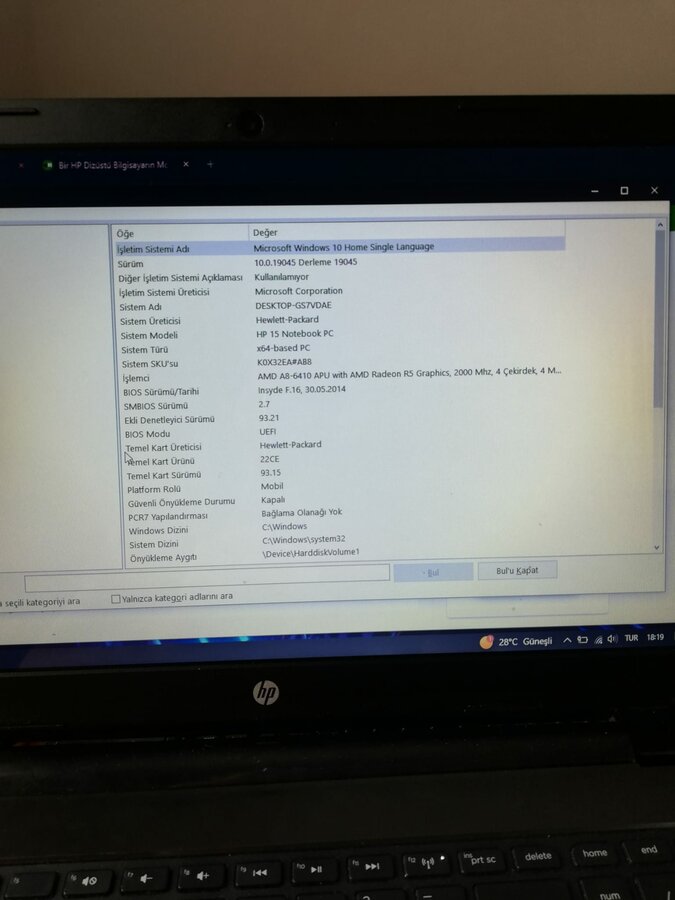Select the Önyükleme Aygıtı row
675x900 pixels.
[163, 558]
